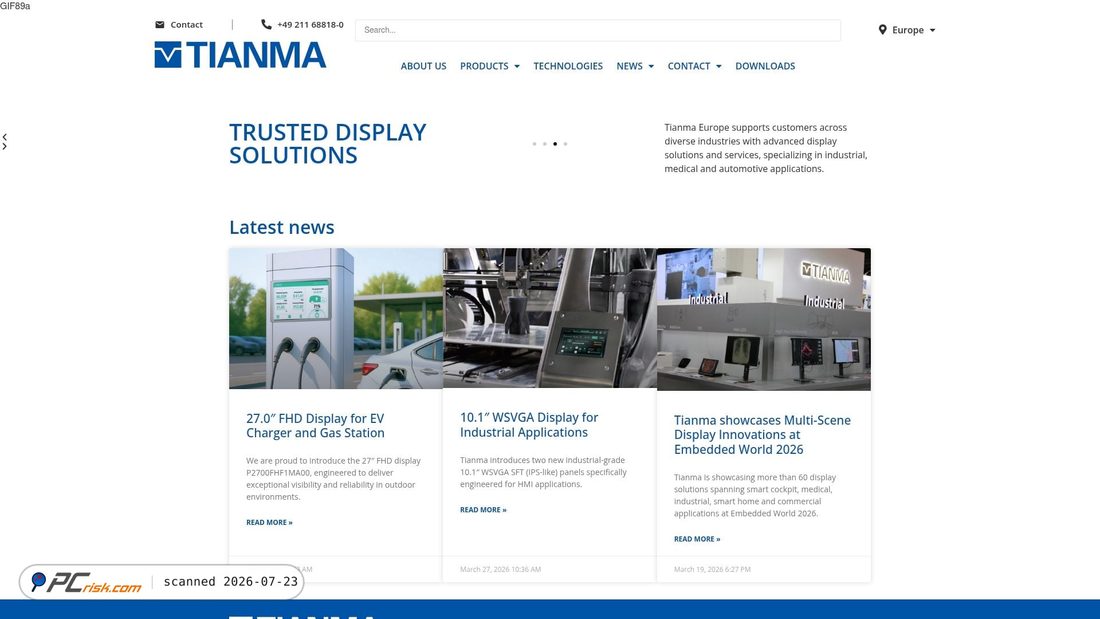
Task: Click the Latest news heading
Action: pos(281,227)
